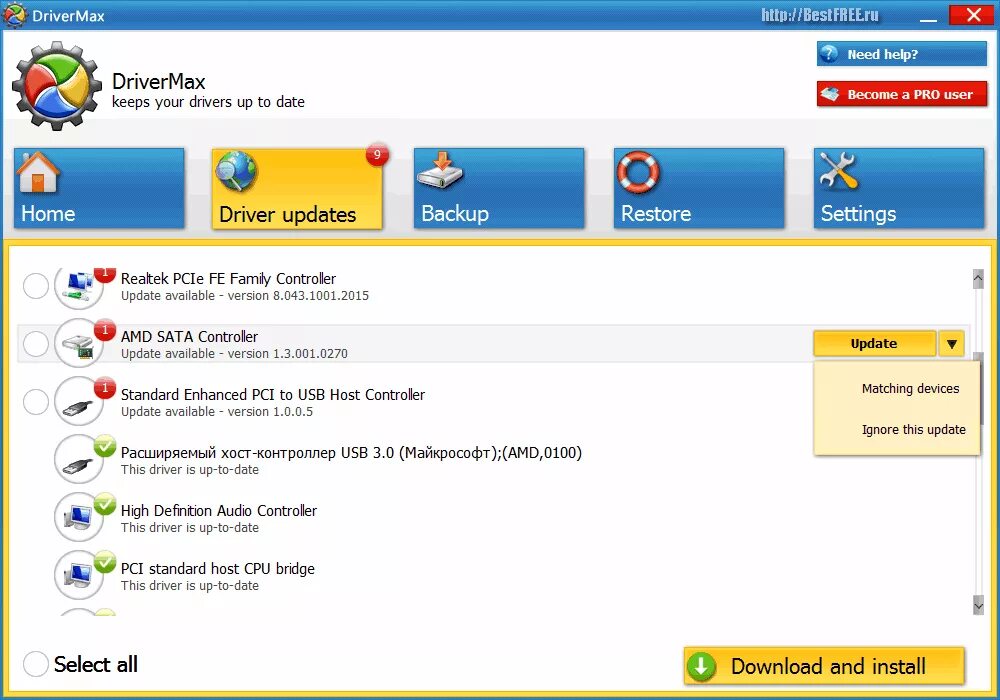1000x700 pixels.
Task: Click the Realtek network adapter icon
Action: tap(79, 286)
